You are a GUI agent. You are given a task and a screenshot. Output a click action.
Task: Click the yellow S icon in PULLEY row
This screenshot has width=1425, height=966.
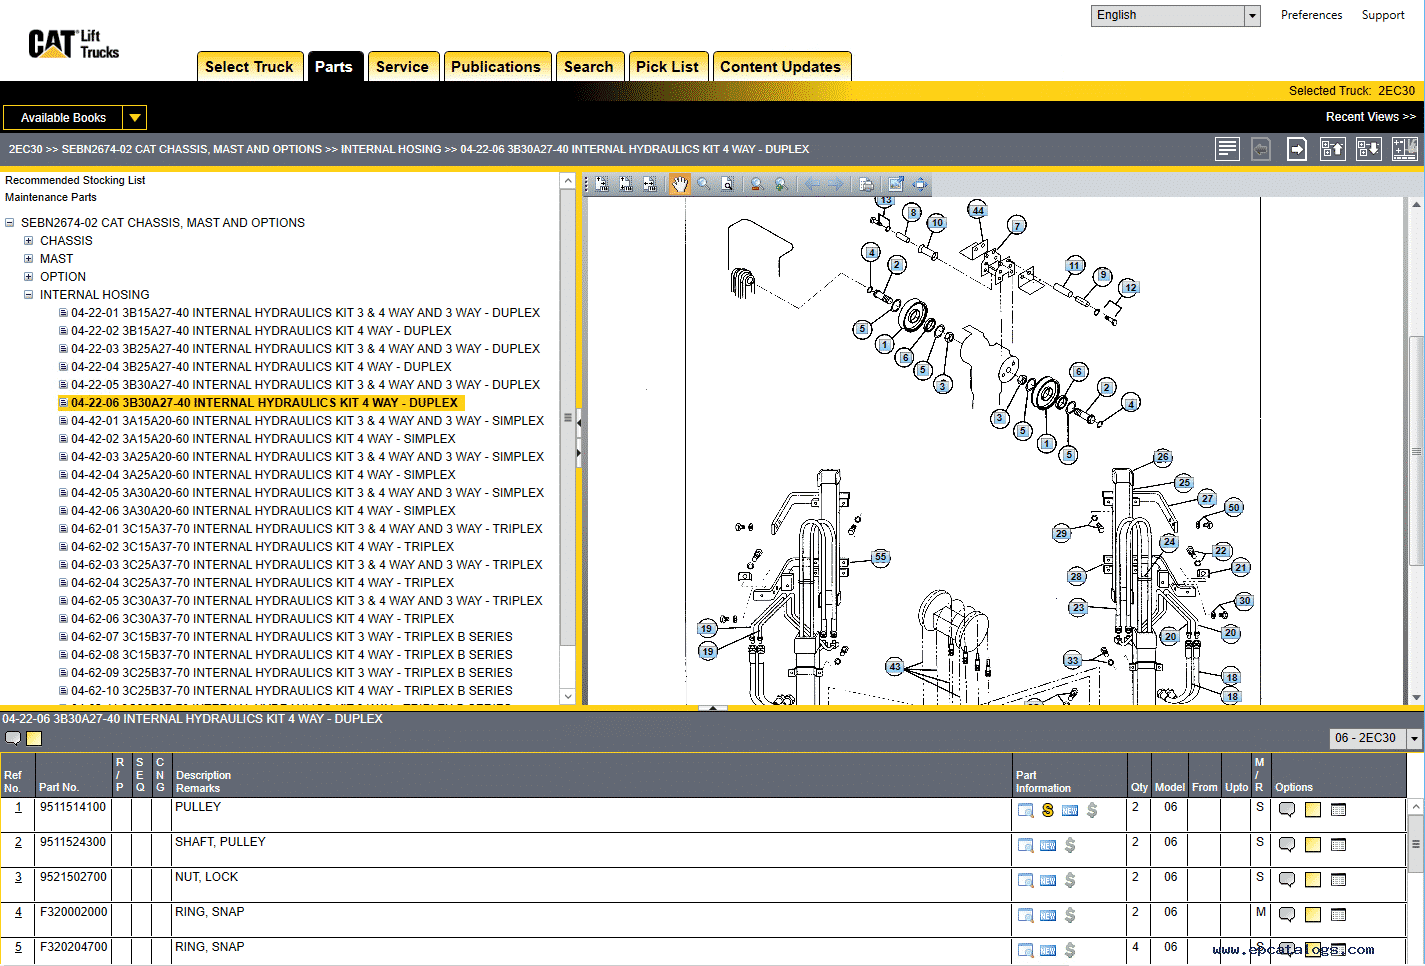(1048, 810)
